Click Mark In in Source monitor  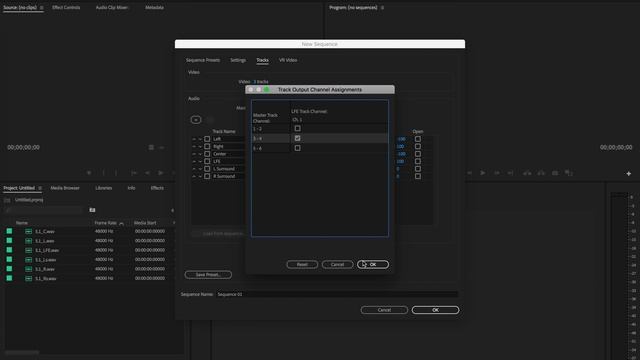tap(104, 173)
